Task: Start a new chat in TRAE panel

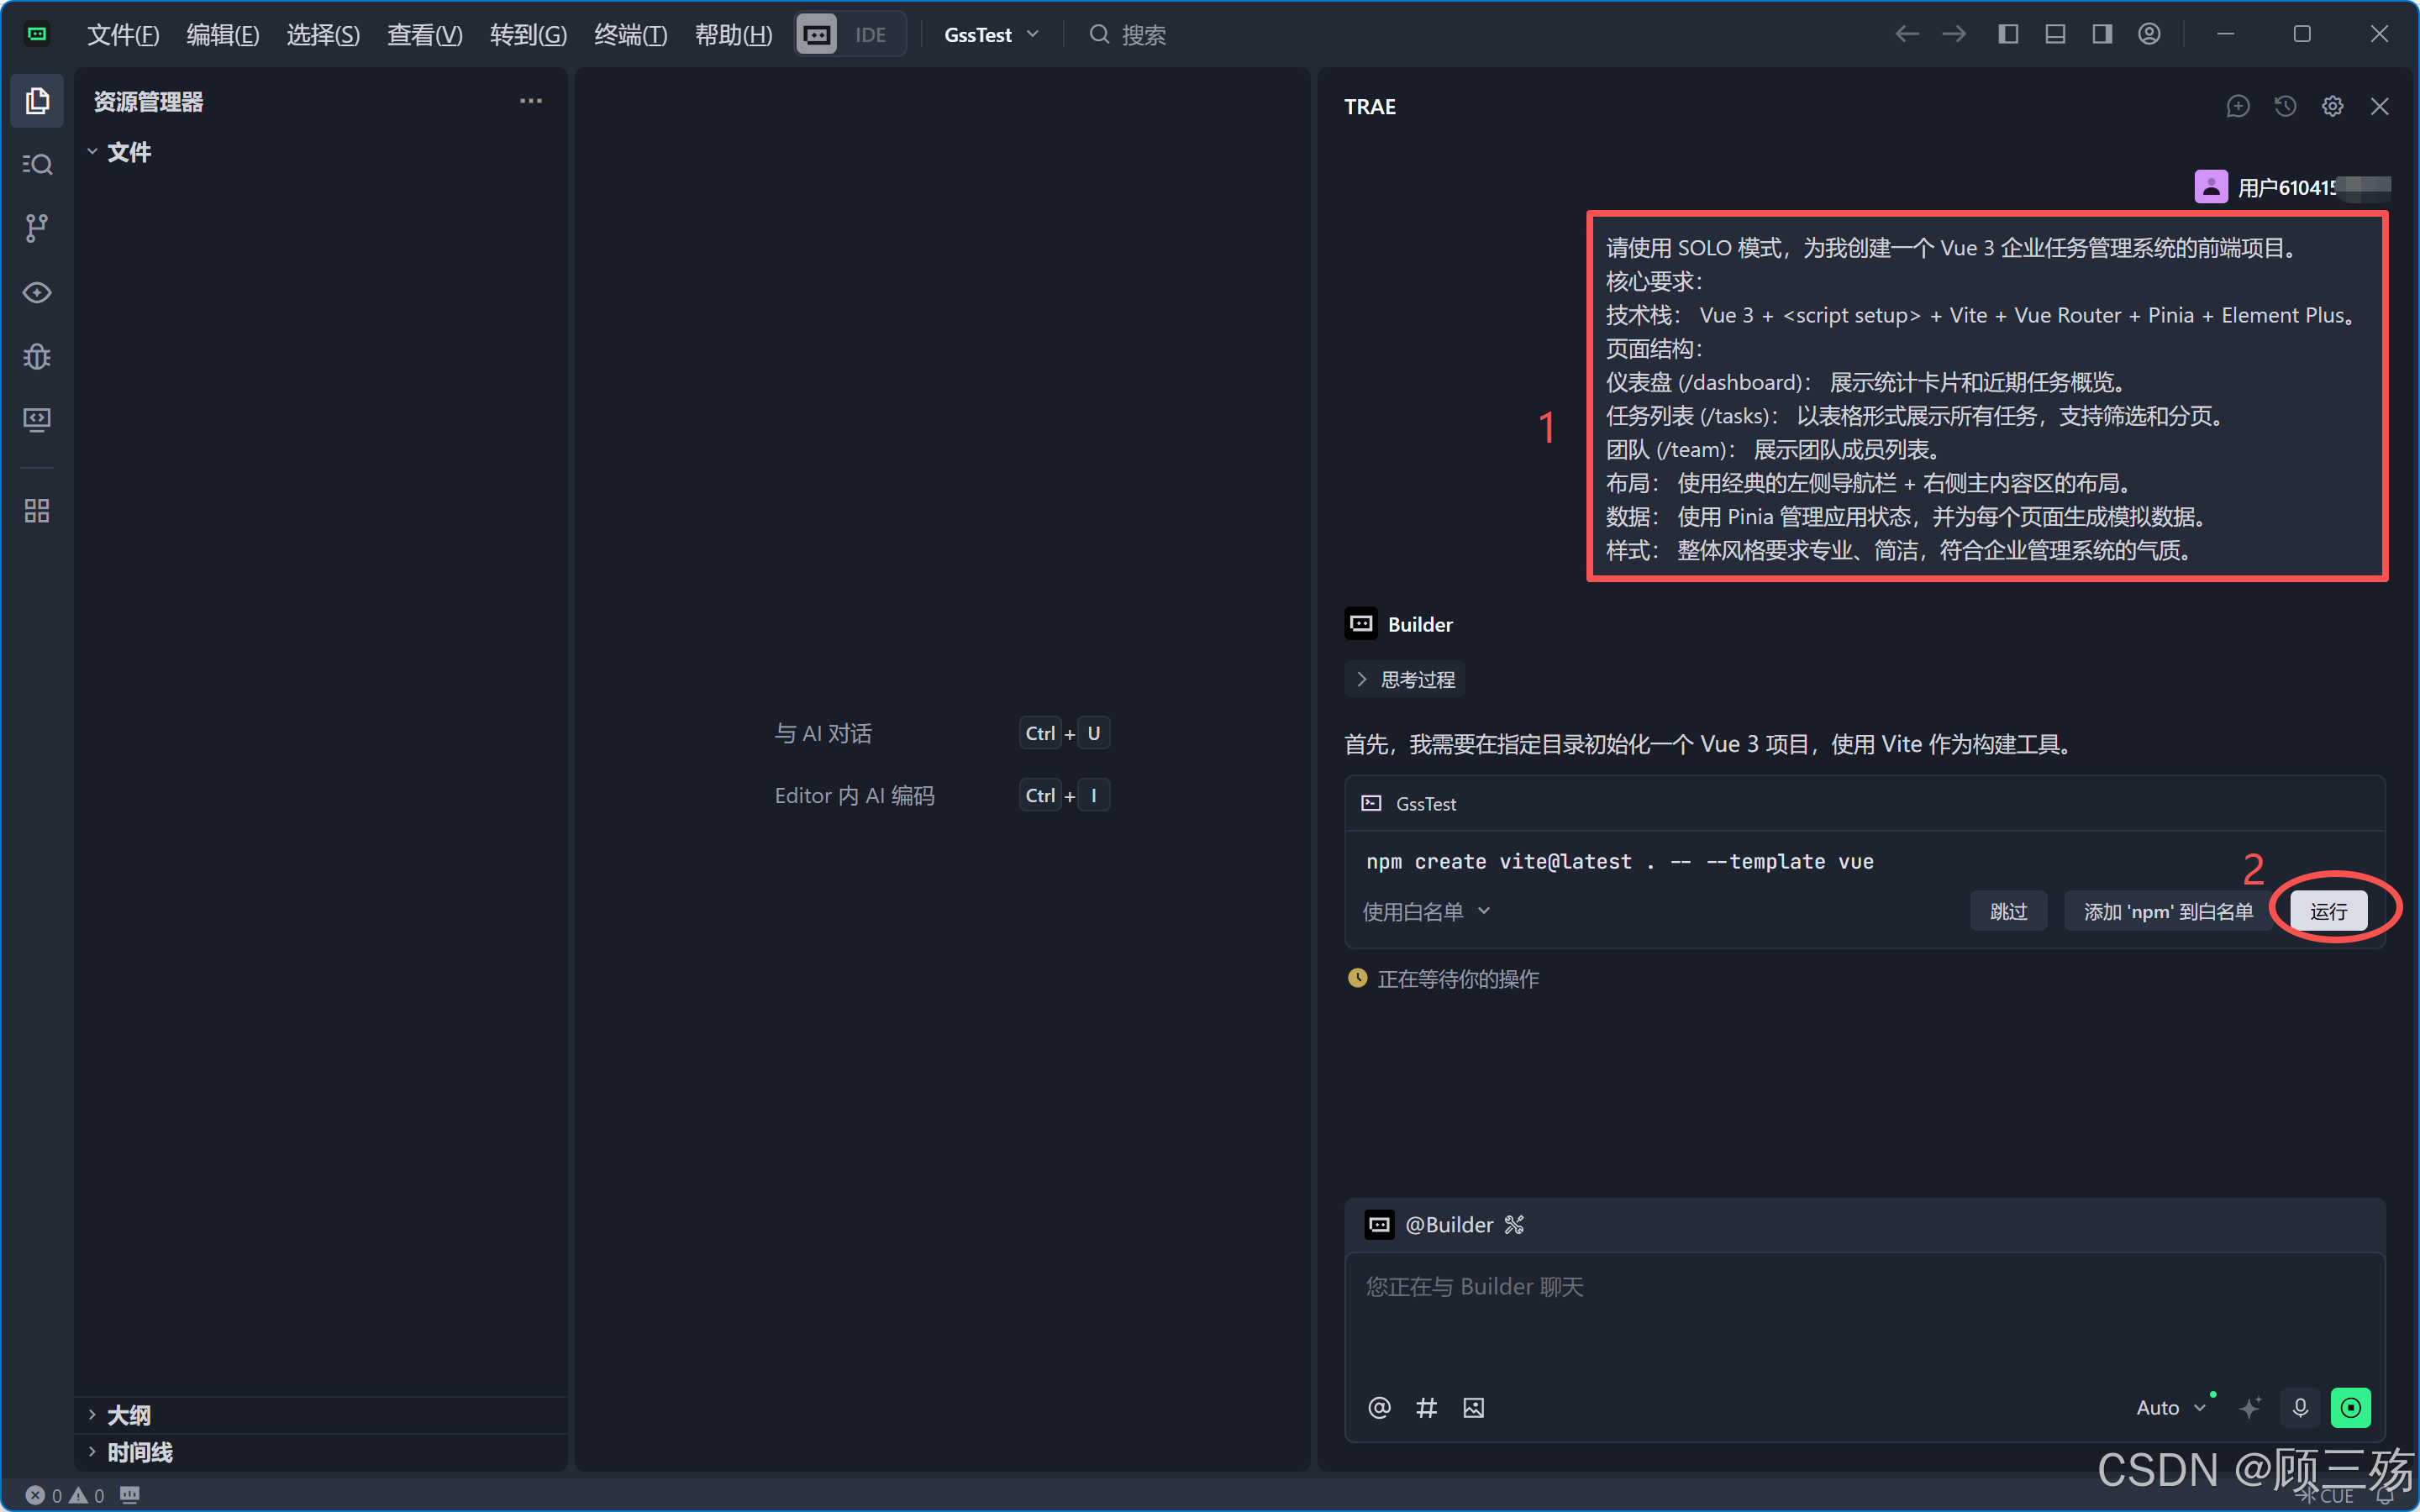Action: point(2238,106)
